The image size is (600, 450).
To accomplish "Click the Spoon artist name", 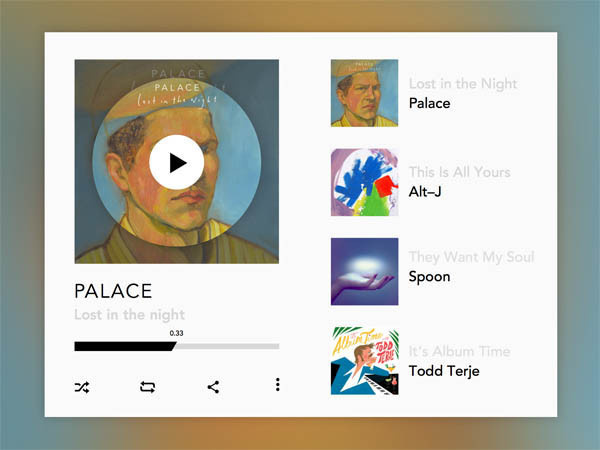I will click(429, 277).
